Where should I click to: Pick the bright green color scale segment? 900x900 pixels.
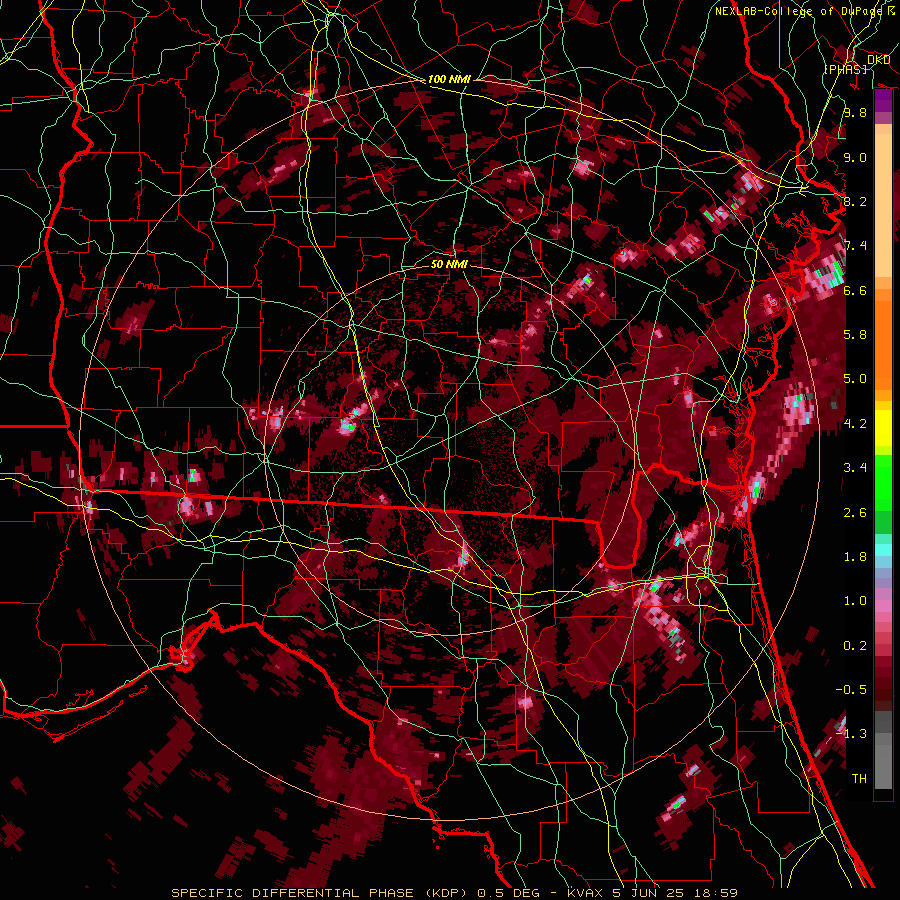point(883,481)
